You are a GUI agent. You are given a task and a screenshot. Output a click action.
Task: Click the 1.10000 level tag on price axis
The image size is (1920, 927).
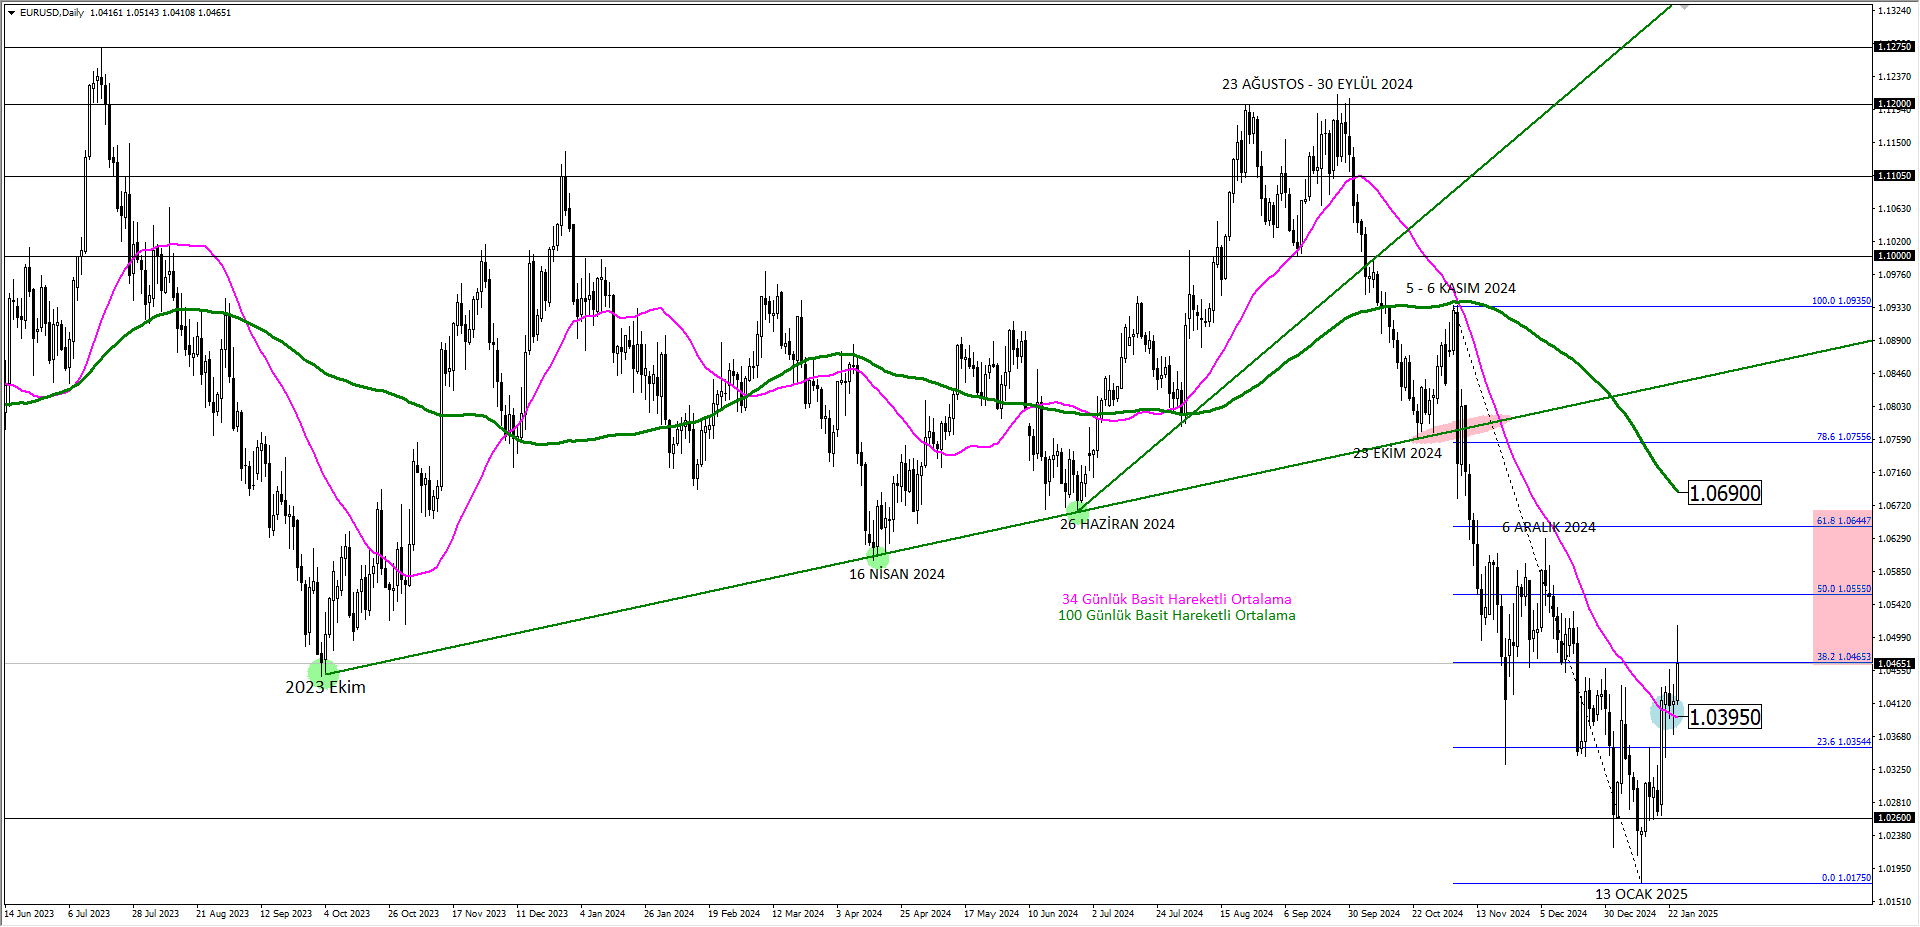pyautogui.click(x=1894, y=256)
